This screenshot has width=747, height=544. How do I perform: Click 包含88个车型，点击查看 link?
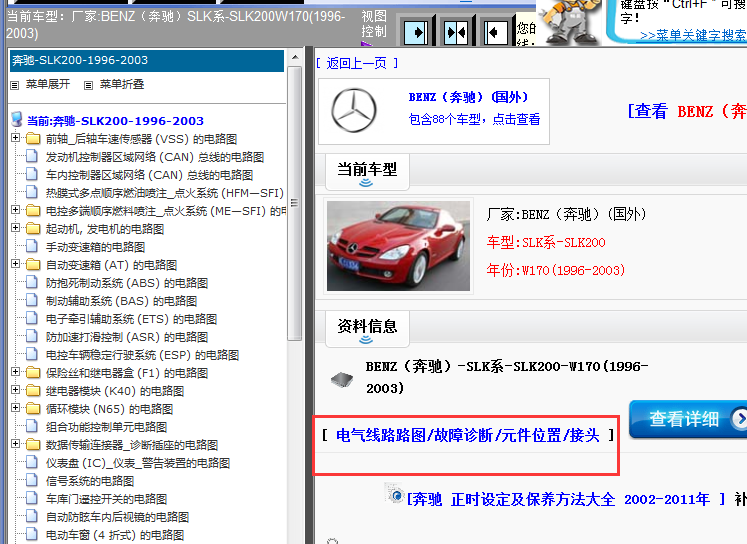[474, 119]
